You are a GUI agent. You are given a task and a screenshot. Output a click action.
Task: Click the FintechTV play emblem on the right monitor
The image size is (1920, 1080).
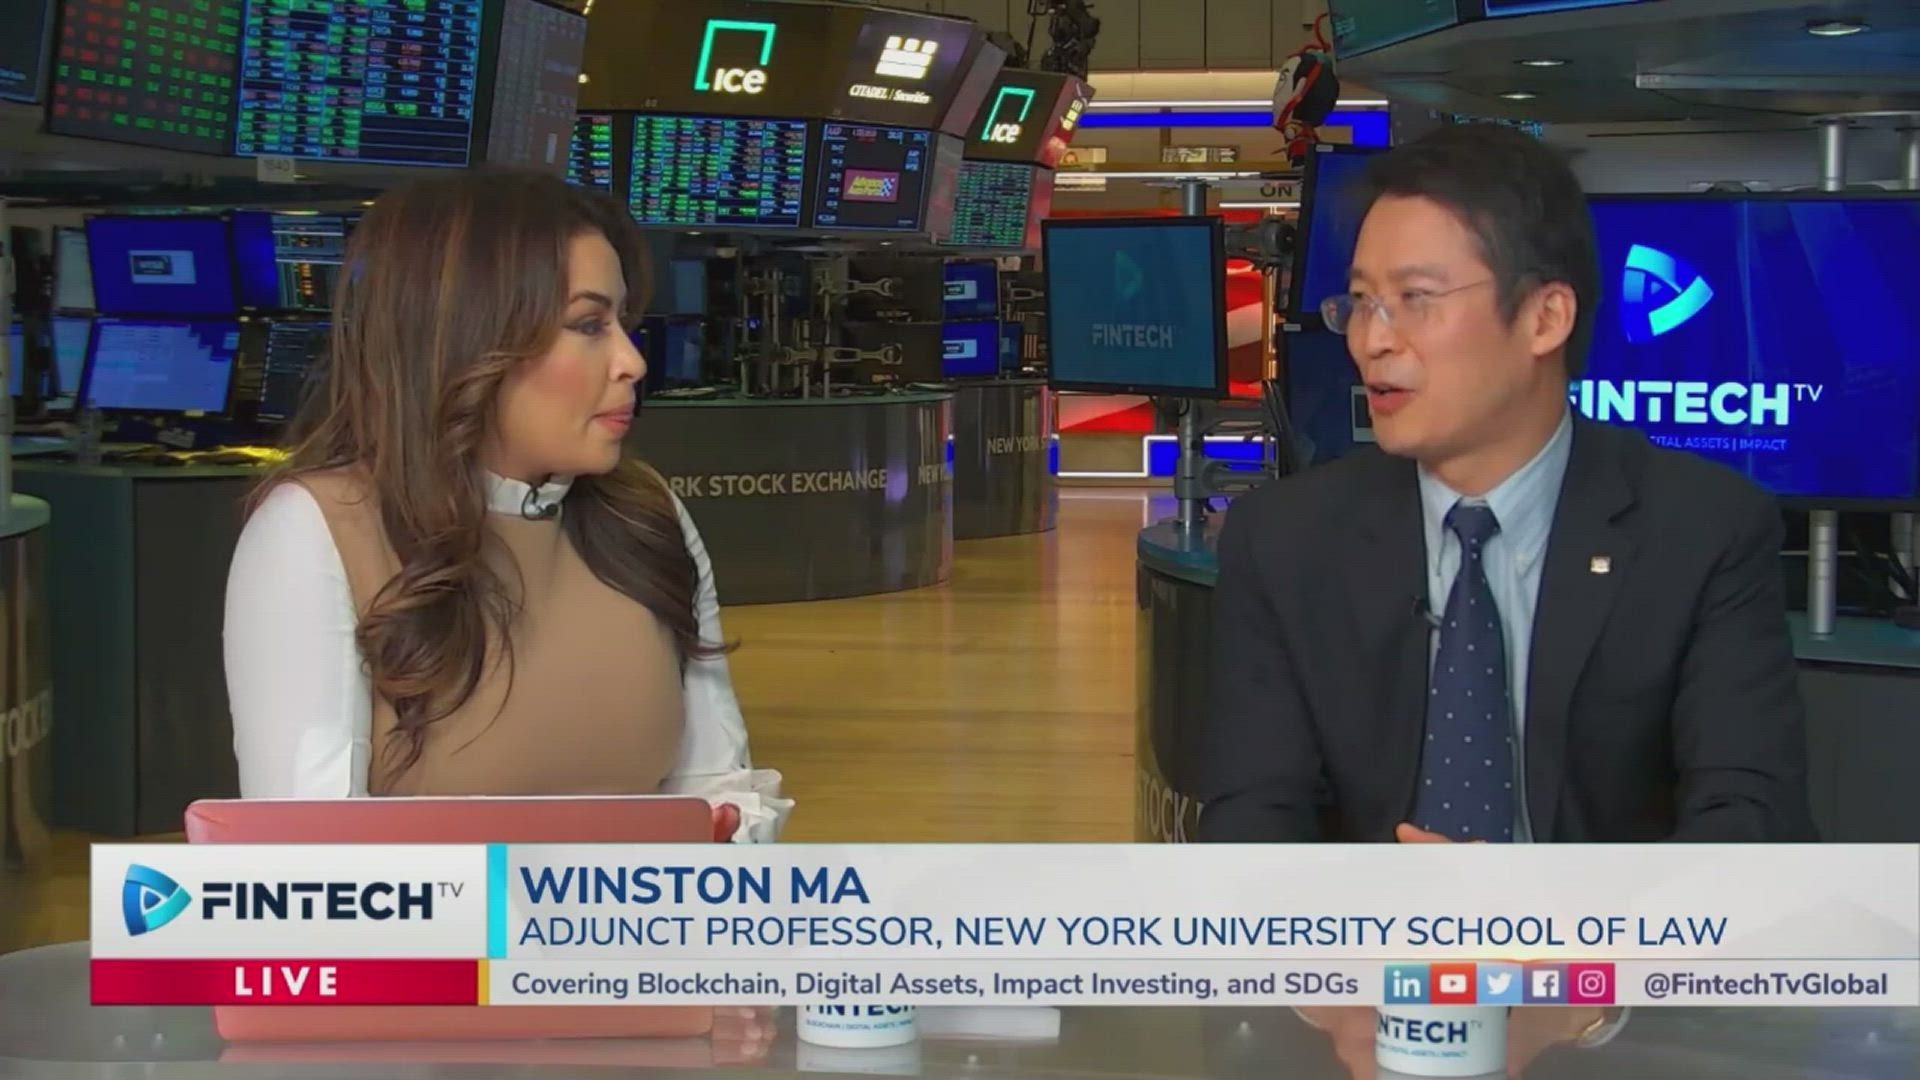click(x=1665, y=290)
